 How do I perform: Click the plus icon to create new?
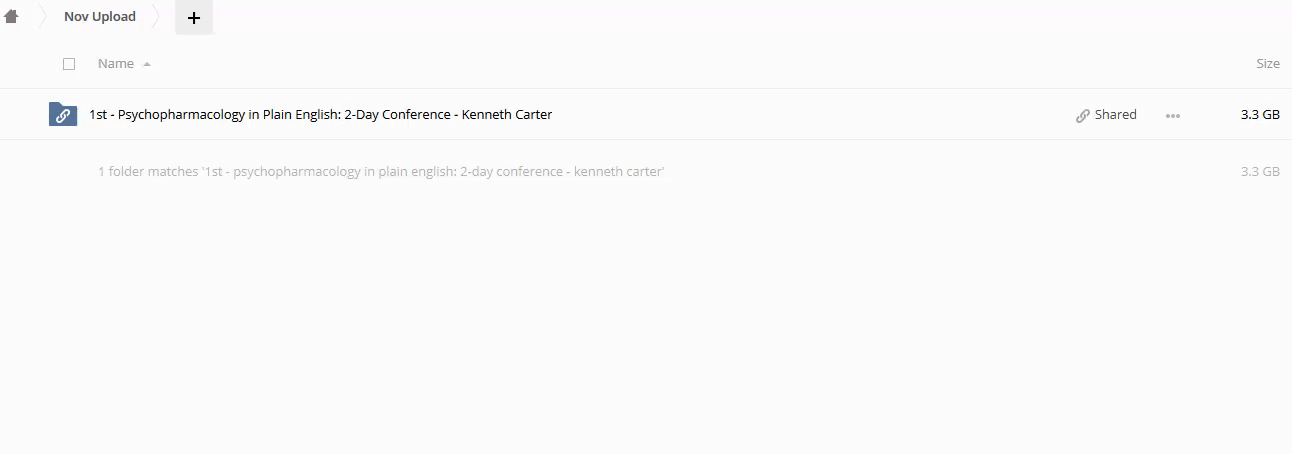pyautogui.click(x=194, y=18)
